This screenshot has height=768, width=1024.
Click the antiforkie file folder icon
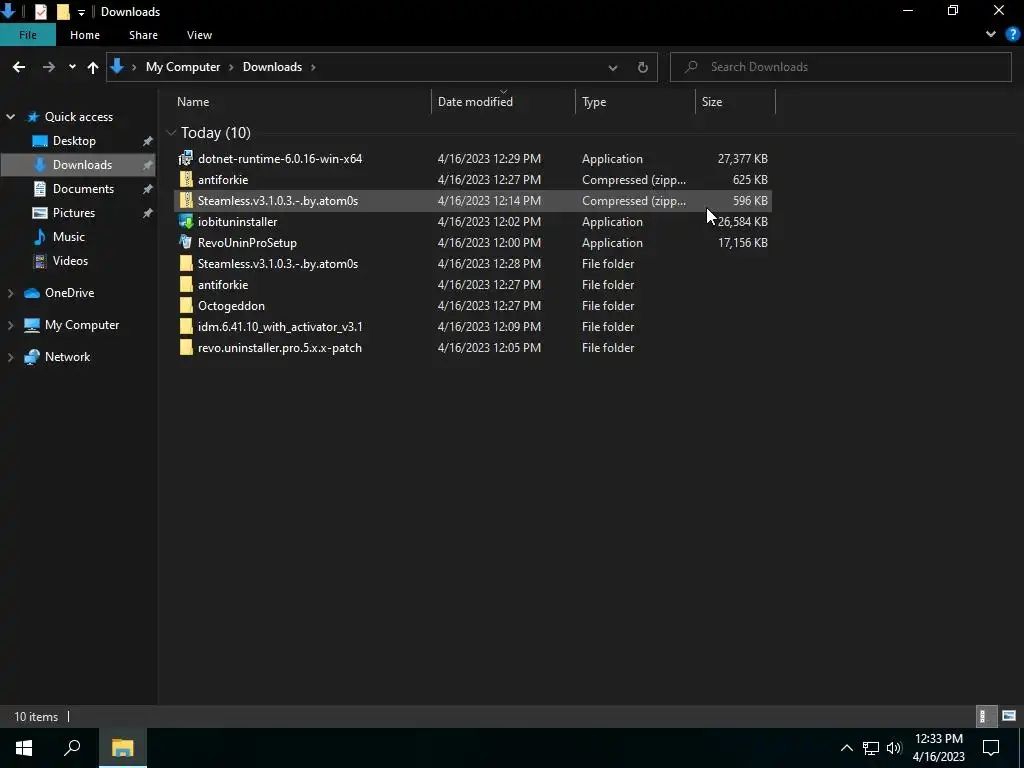point(186,284)
